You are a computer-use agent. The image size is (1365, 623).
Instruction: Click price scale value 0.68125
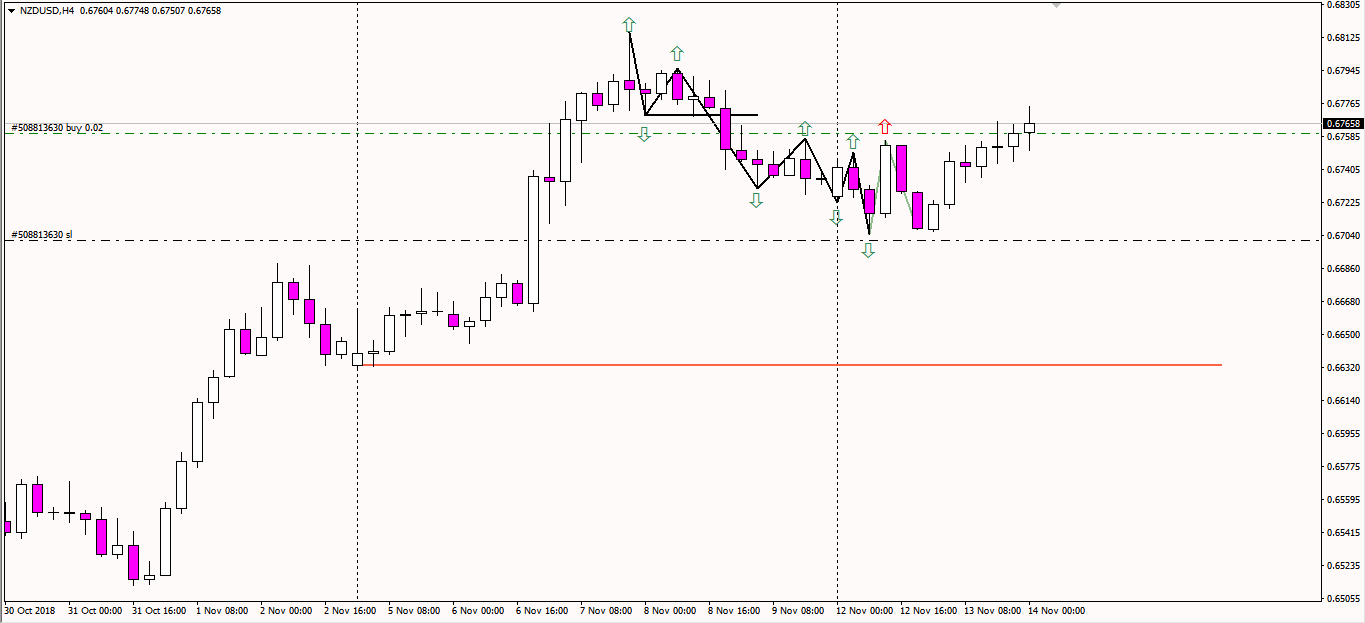tap(1345, 38)
